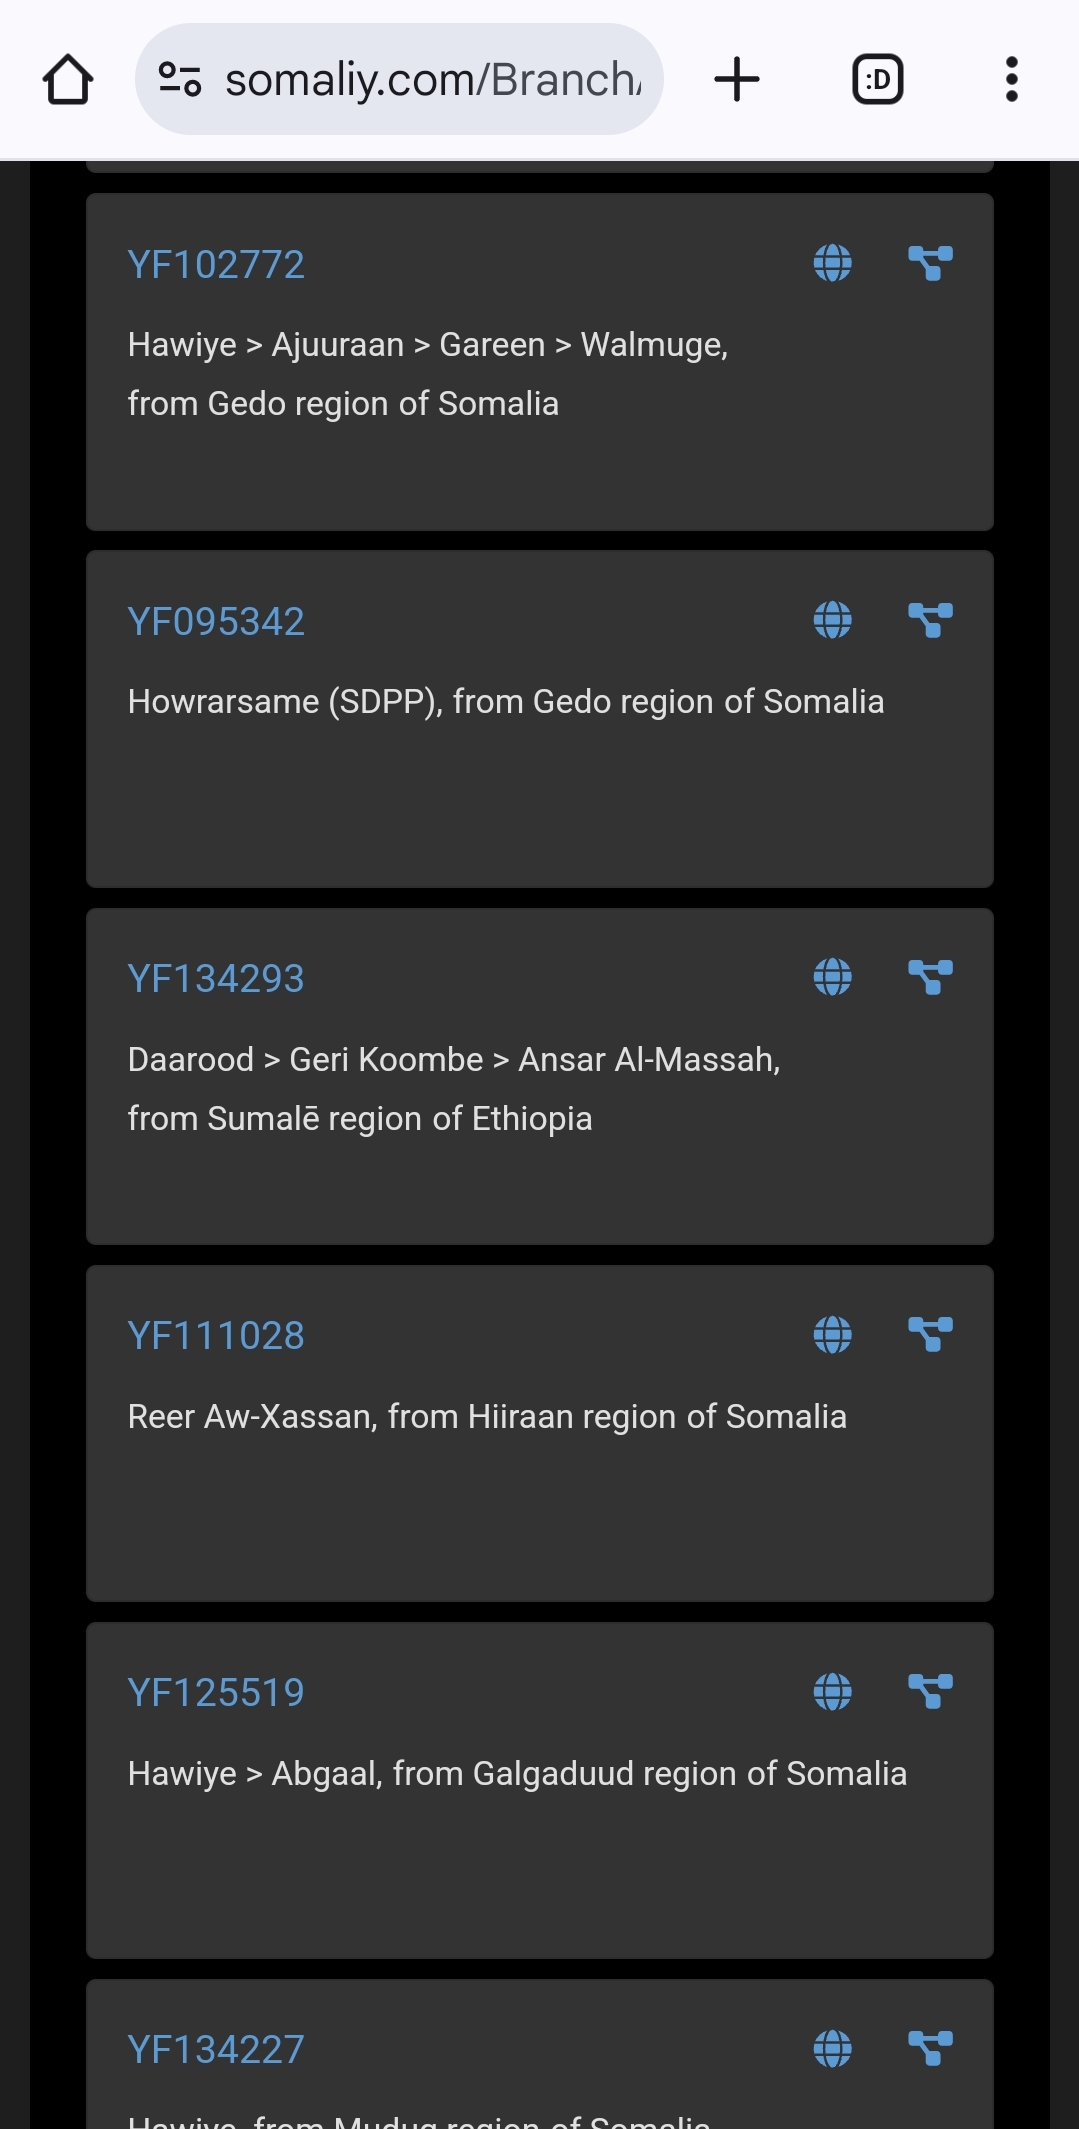
Task: Open the YF125519 link
Action: [216, 1693]
